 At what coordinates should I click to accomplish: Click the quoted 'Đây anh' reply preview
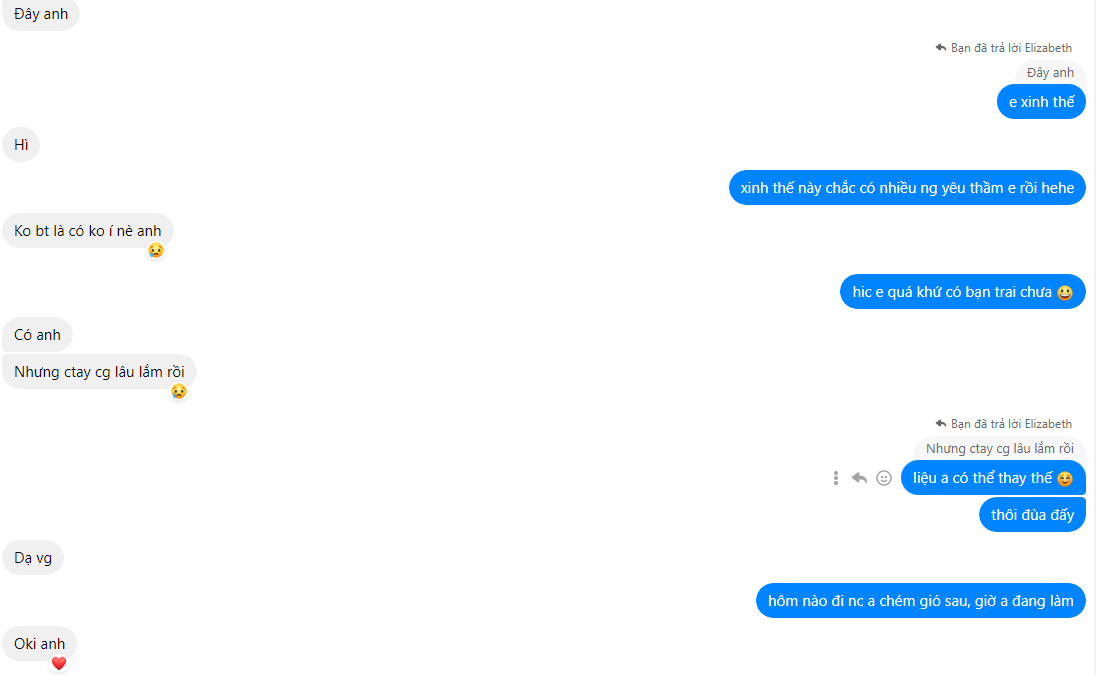[x=1050, y=73]
